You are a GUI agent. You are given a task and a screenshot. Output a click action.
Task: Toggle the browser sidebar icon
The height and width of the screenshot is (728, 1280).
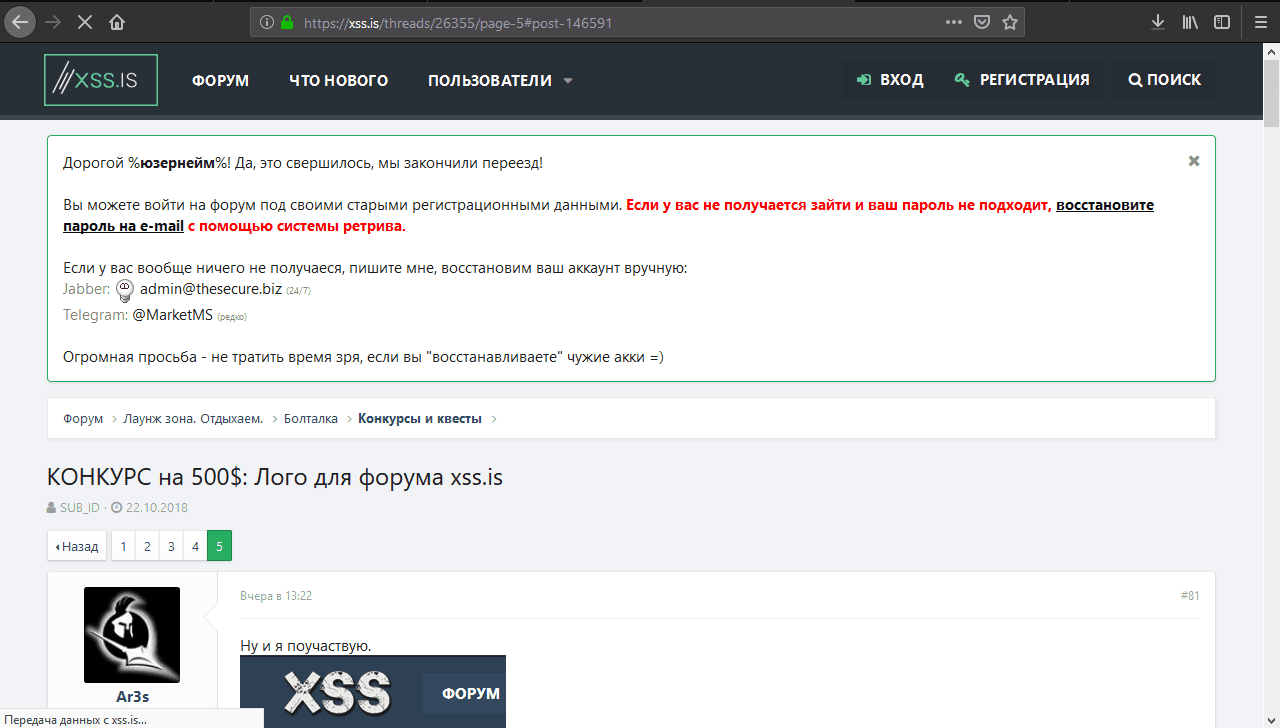(x=1222, y=22)
